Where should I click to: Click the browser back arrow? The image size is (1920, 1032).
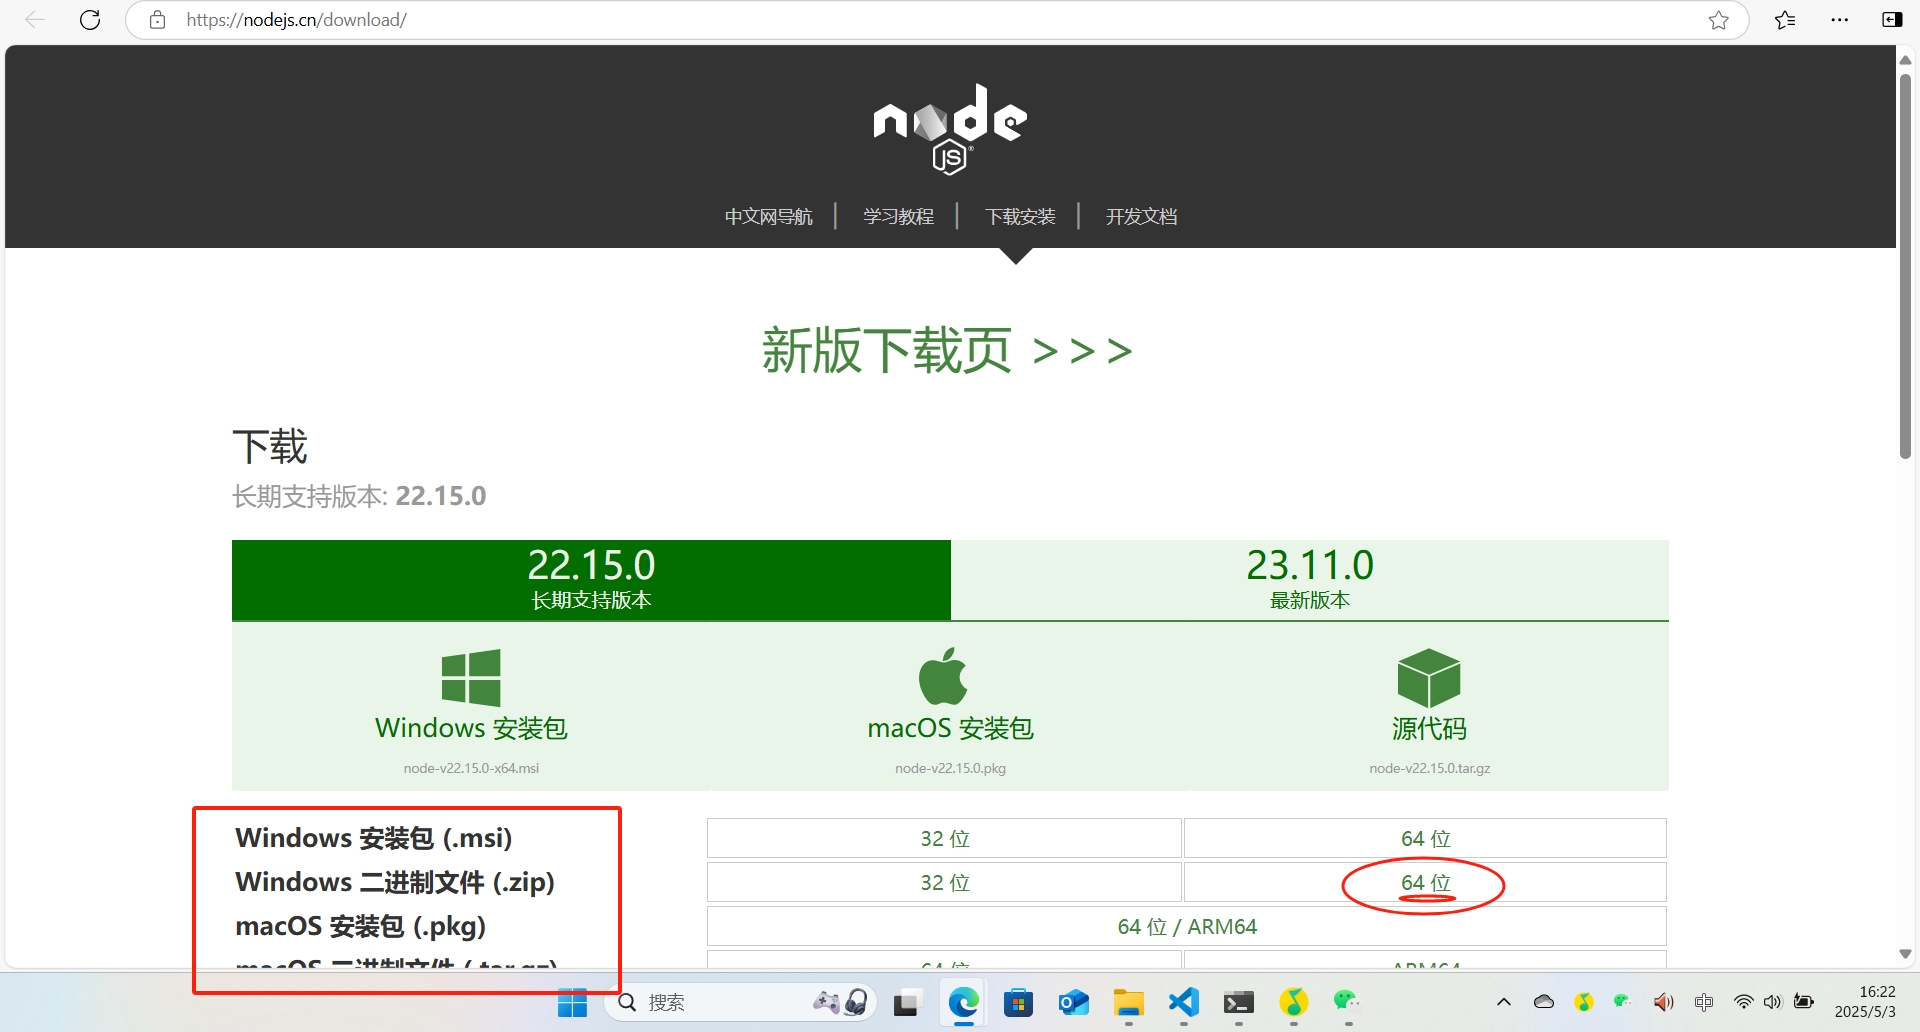35,20
